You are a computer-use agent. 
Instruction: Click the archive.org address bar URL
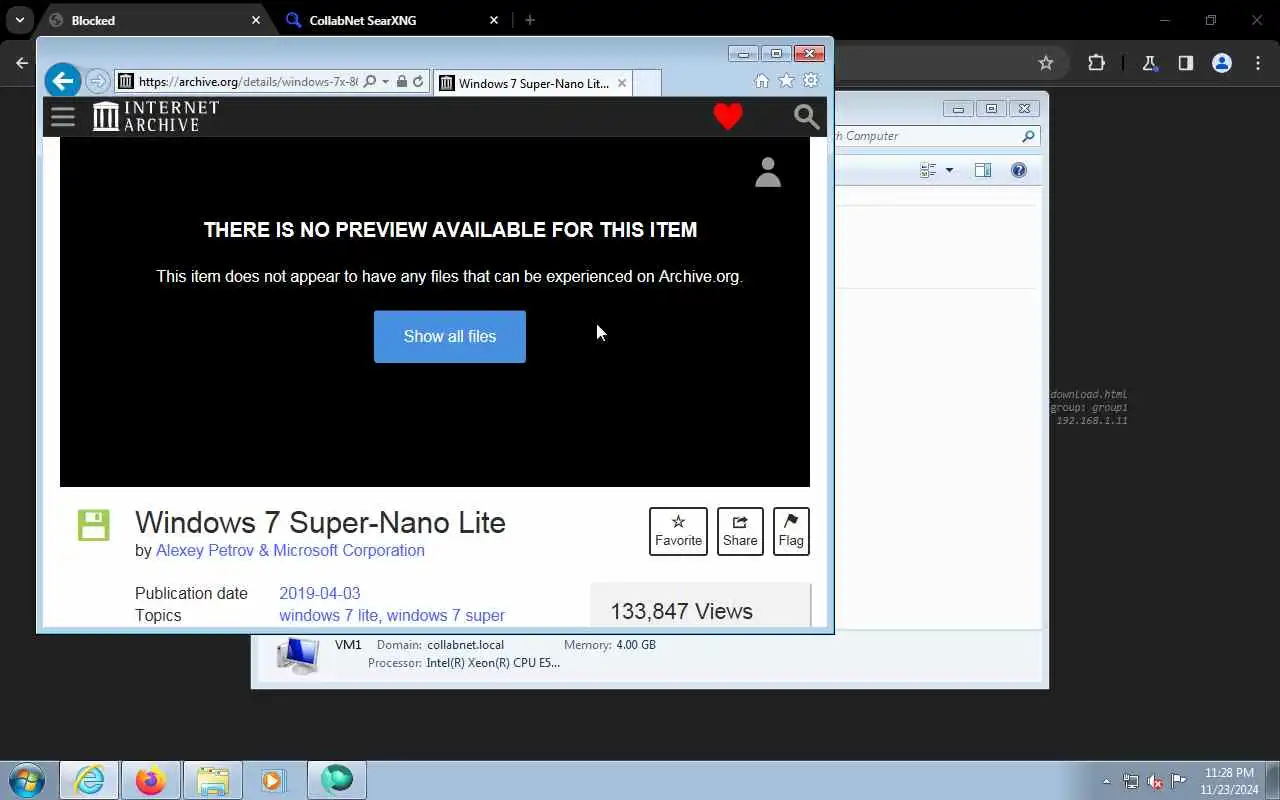[x=248, y=82]
